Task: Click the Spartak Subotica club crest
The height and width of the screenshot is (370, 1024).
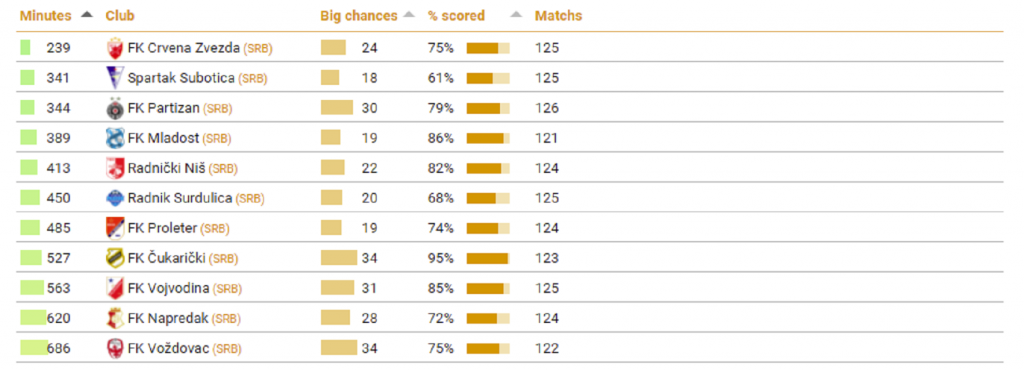Action: 114,78
